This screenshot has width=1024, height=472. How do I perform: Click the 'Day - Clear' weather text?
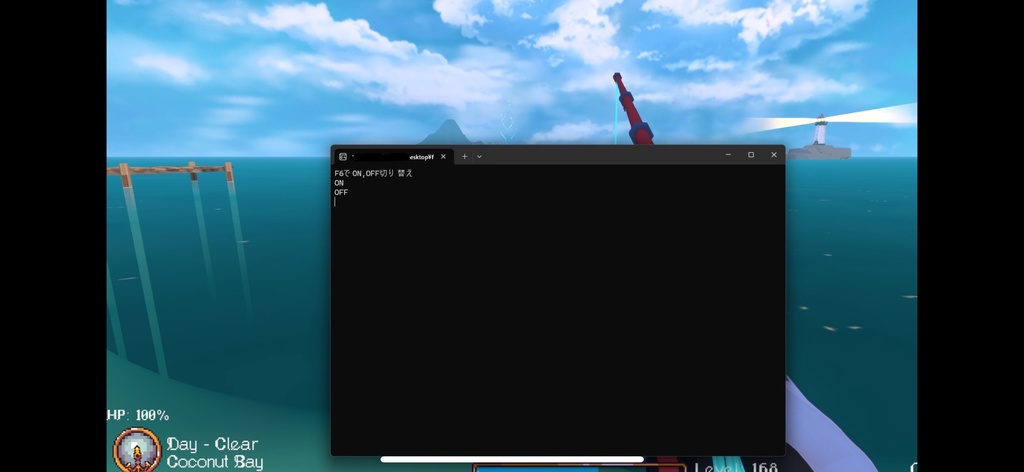coord(212,445)
